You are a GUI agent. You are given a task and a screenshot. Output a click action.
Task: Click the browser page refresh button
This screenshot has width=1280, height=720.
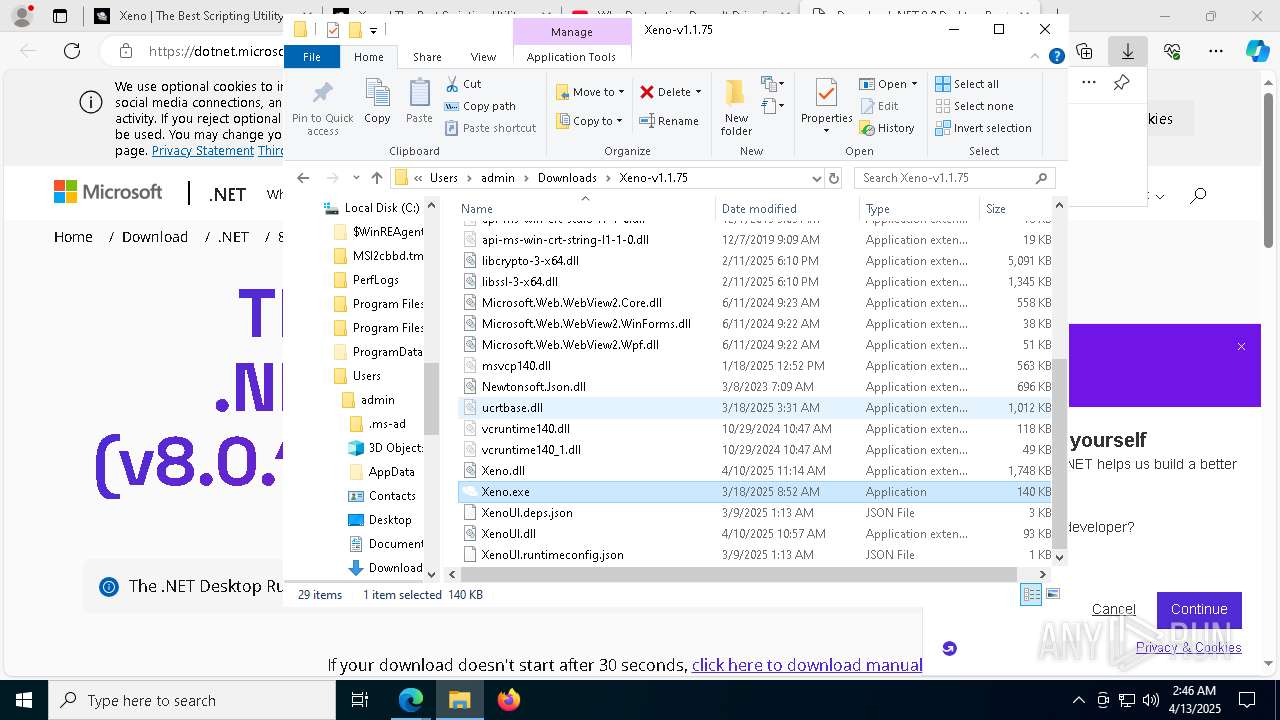coord(72,51)
